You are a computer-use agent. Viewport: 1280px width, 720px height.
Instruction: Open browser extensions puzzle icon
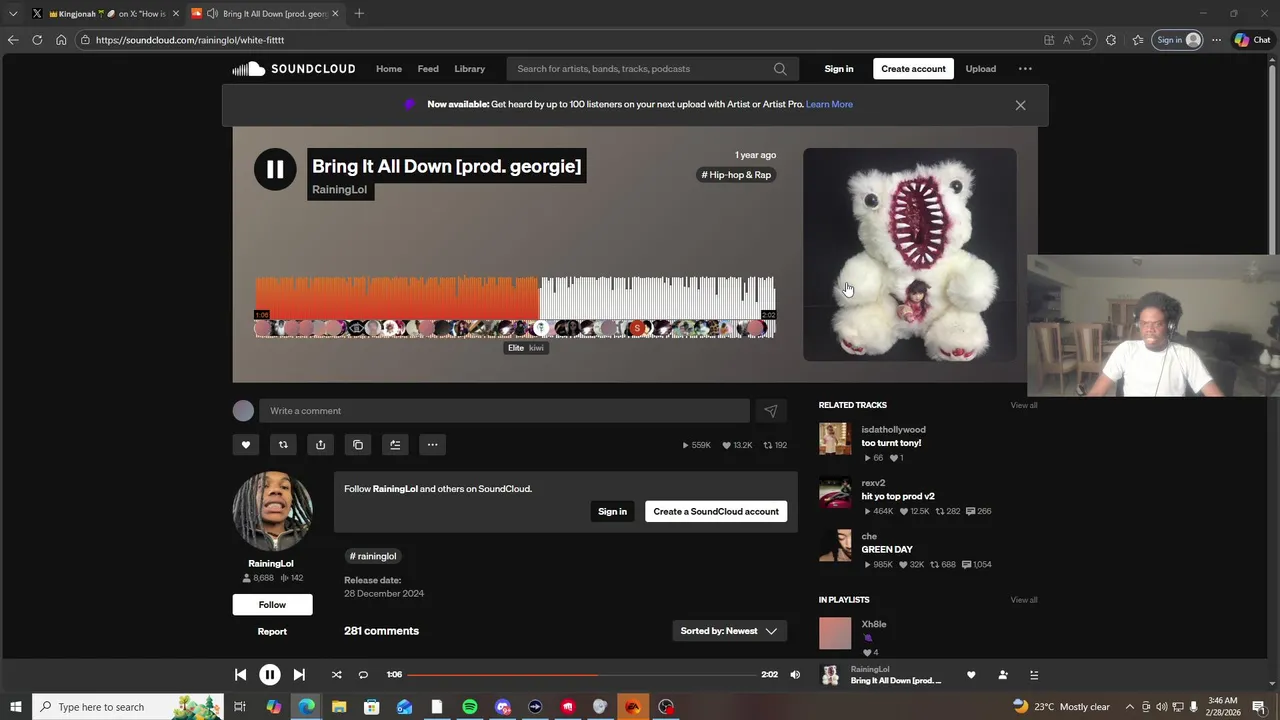pyautogui.click(x=1111, y=40)
